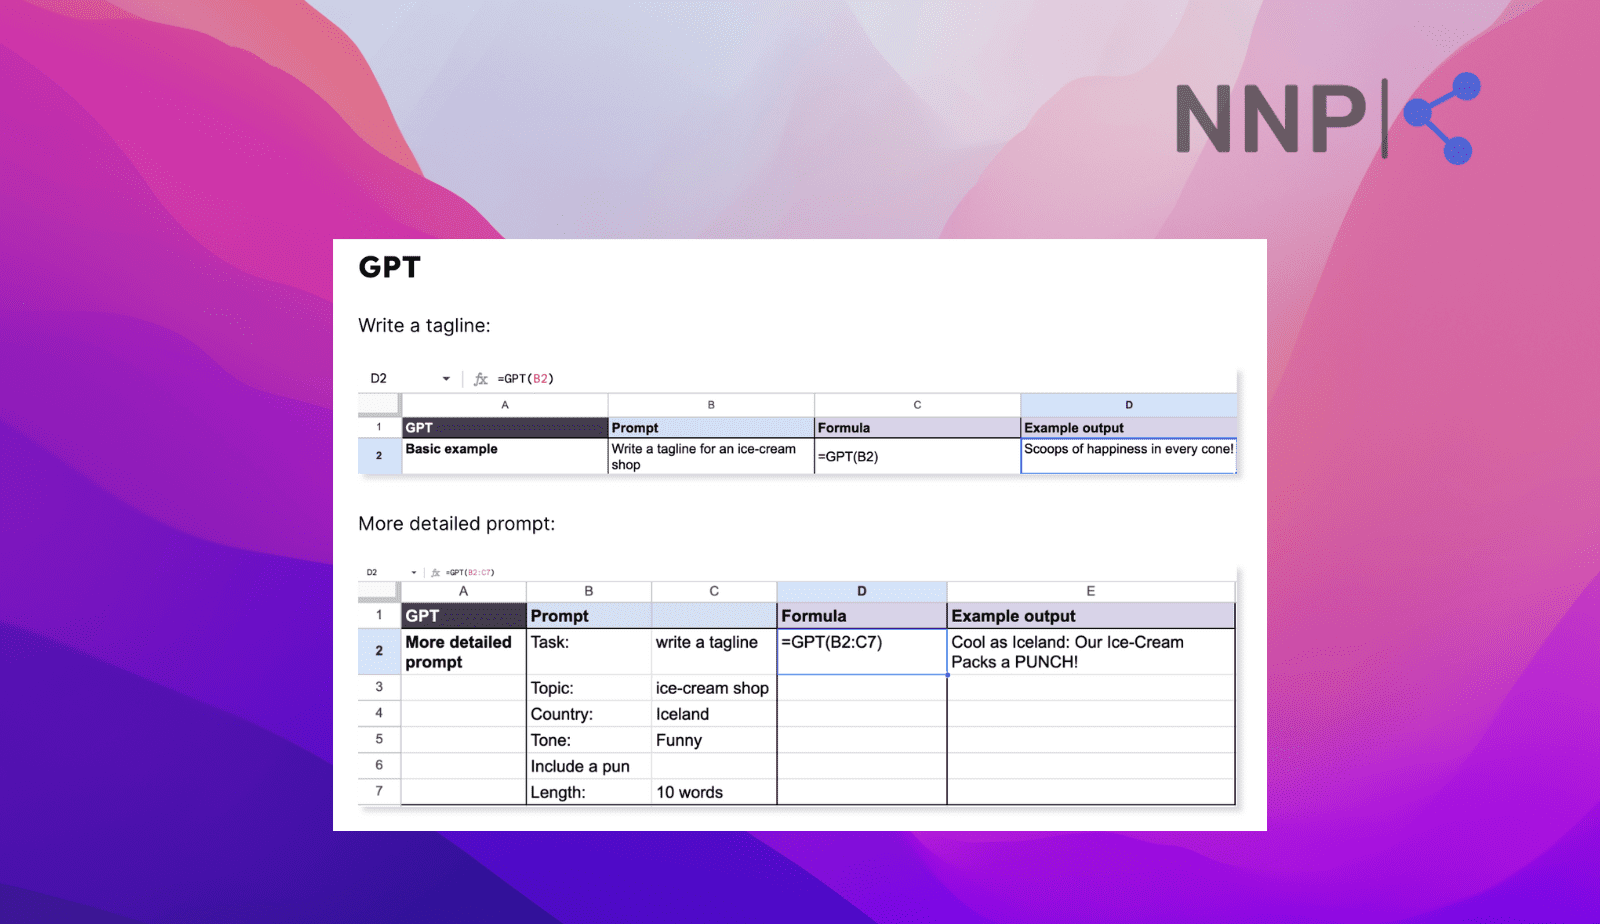
Task: Select the 'Iceland' cell
Action: pos(714,714)
